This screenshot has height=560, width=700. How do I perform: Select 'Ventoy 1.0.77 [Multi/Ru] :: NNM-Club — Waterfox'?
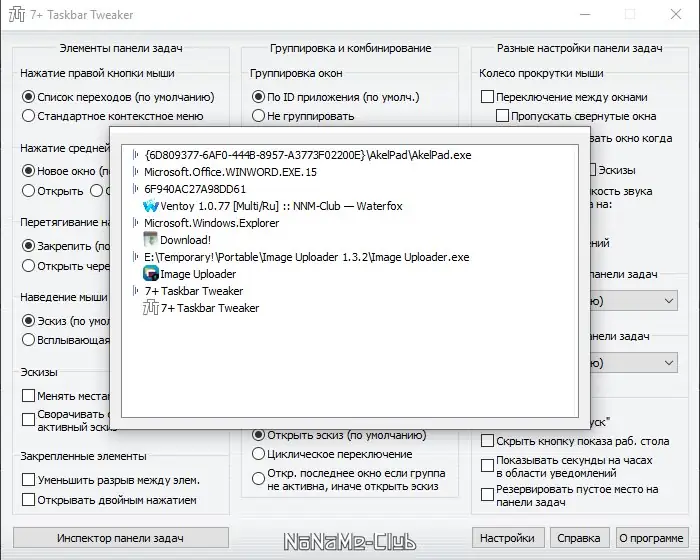coord(281,206)
